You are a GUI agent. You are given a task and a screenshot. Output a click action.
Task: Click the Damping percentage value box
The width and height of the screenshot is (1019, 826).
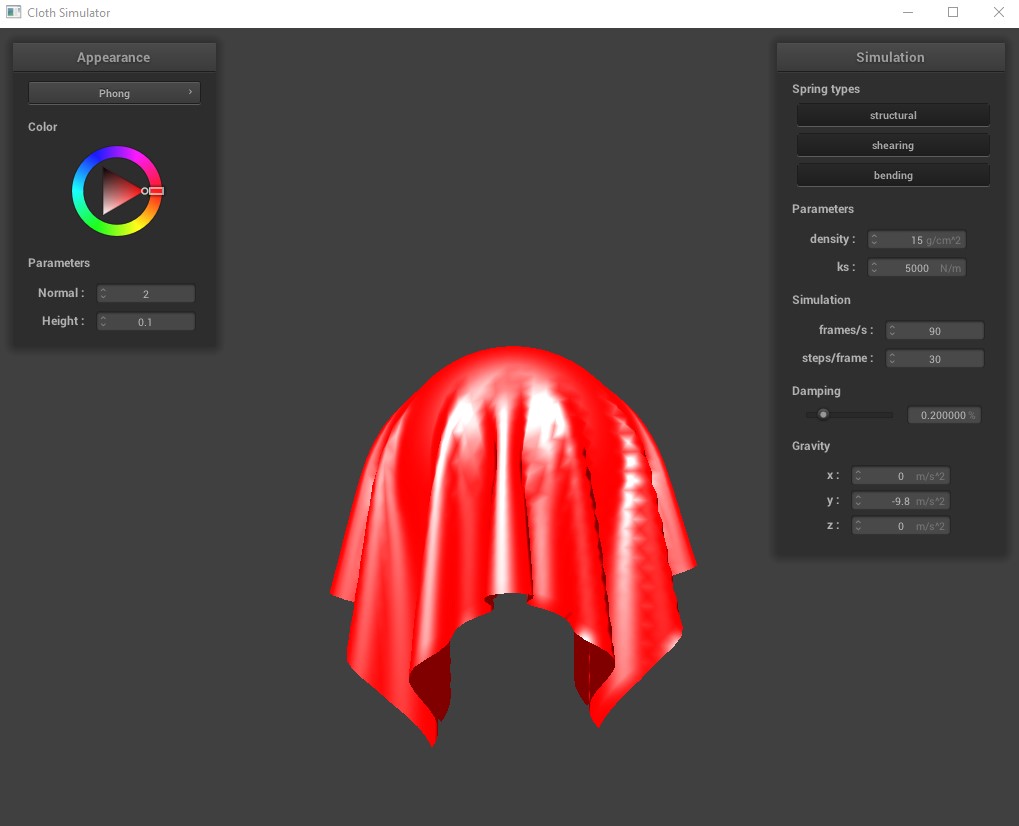point(944,415)
